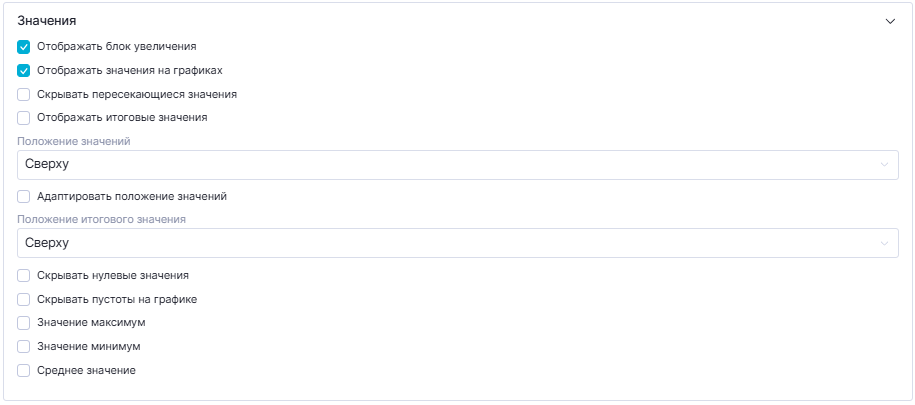Image resolution: width=915 pixels, height=405 pixels.
Task: Turn on Значение минимум checkbox
Action: (24, 347)
